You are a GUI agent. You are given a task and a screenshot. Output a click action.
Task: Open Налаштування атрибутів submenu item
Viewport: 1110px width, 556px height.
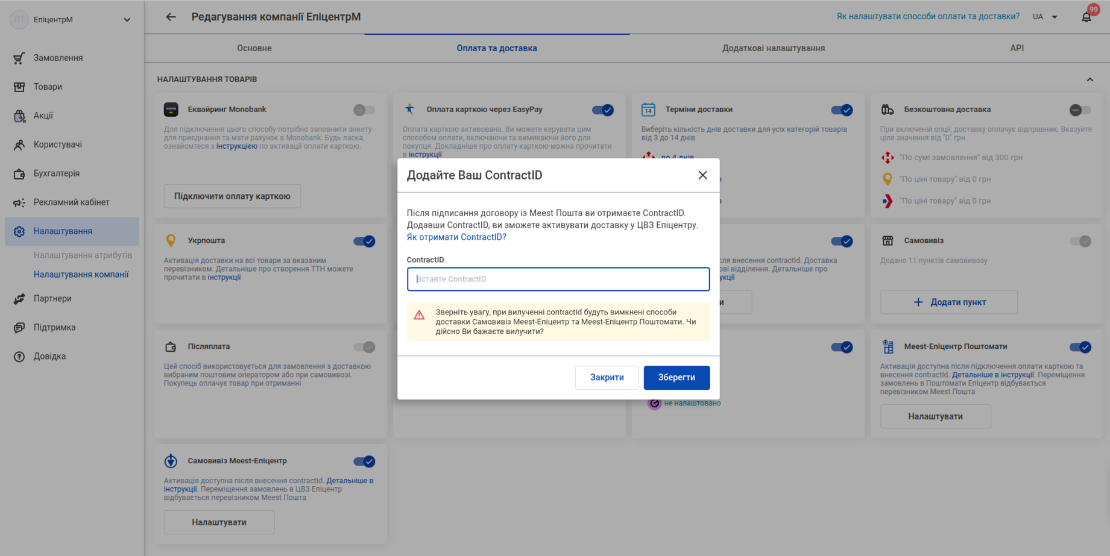pyautogui.click(x=83, y=255)
